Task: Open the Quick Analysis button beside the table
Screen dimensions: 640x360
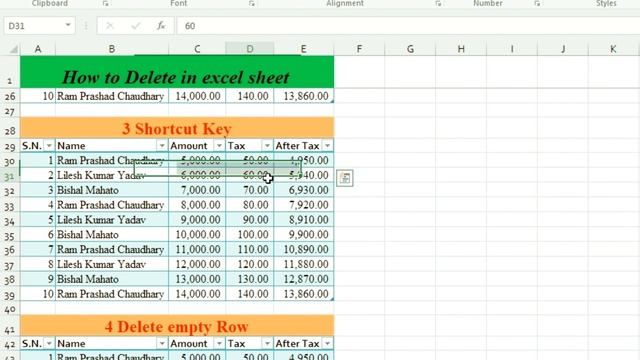Action: click(345, 178)
